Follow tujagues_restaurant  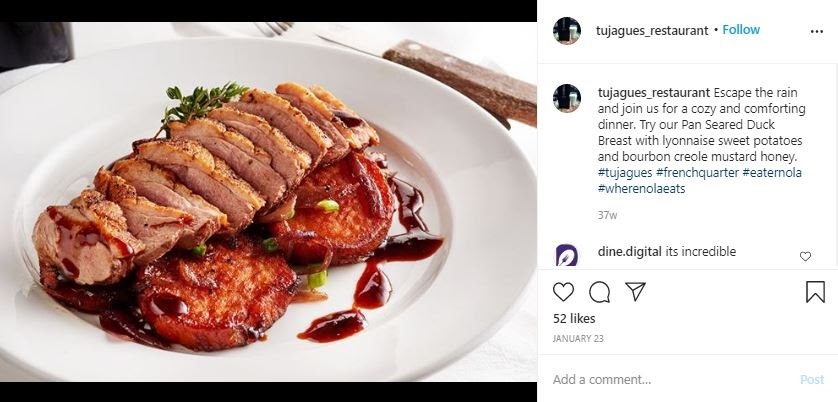tap(741, 30)
